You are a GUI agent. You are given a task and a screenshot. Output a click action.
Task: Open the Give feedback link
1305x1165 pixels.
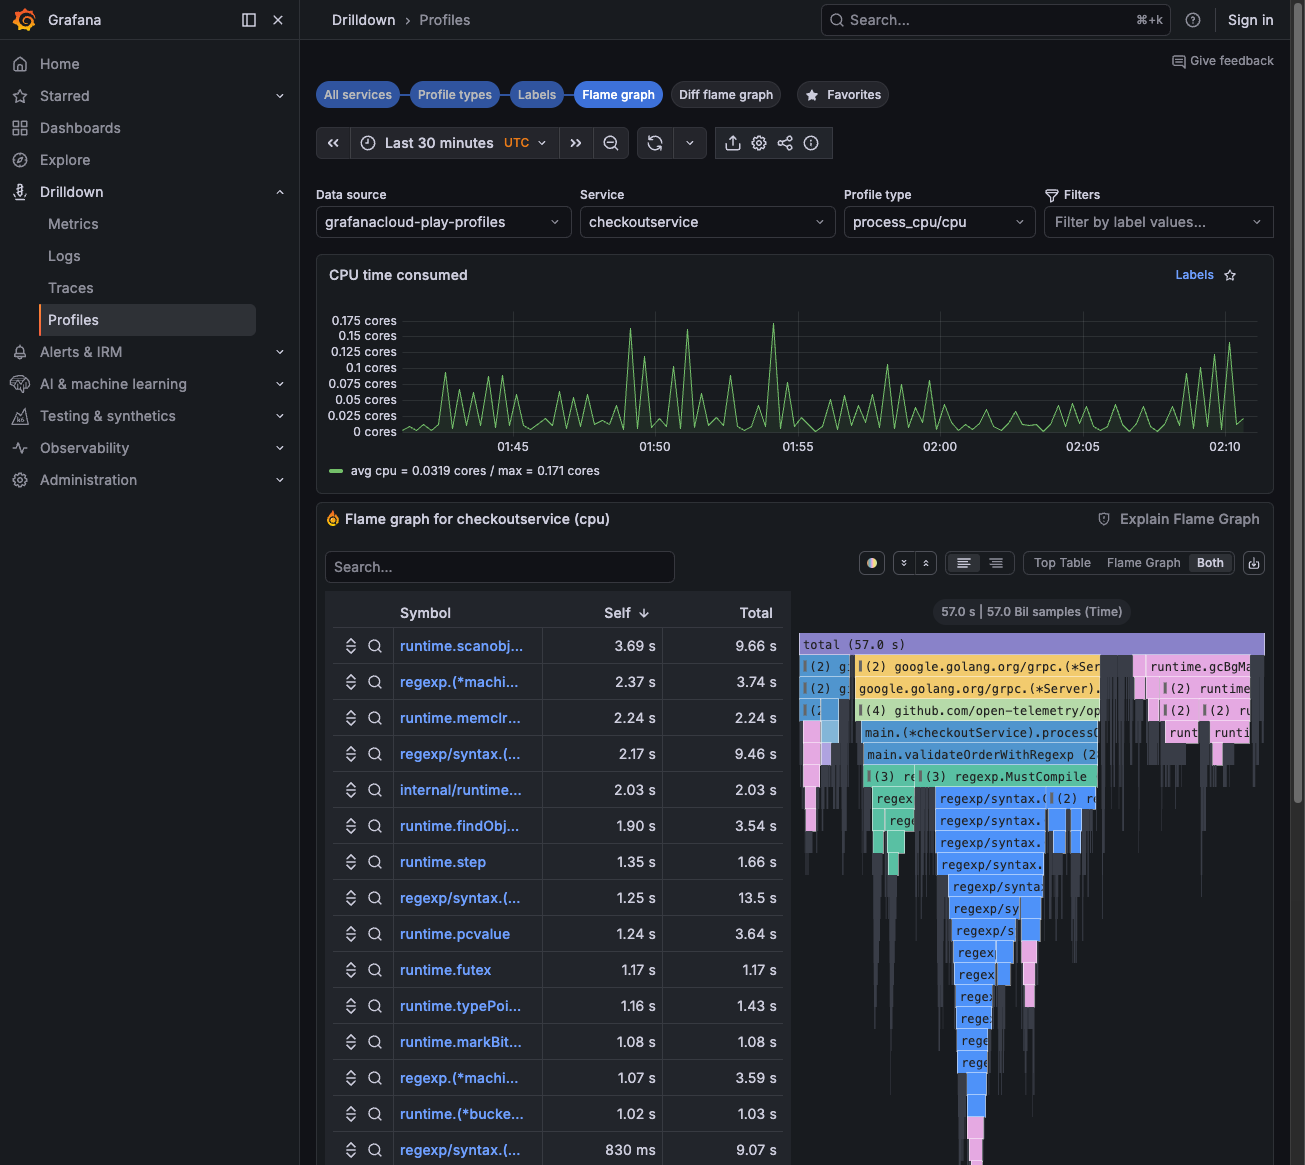coord(1222,61)
